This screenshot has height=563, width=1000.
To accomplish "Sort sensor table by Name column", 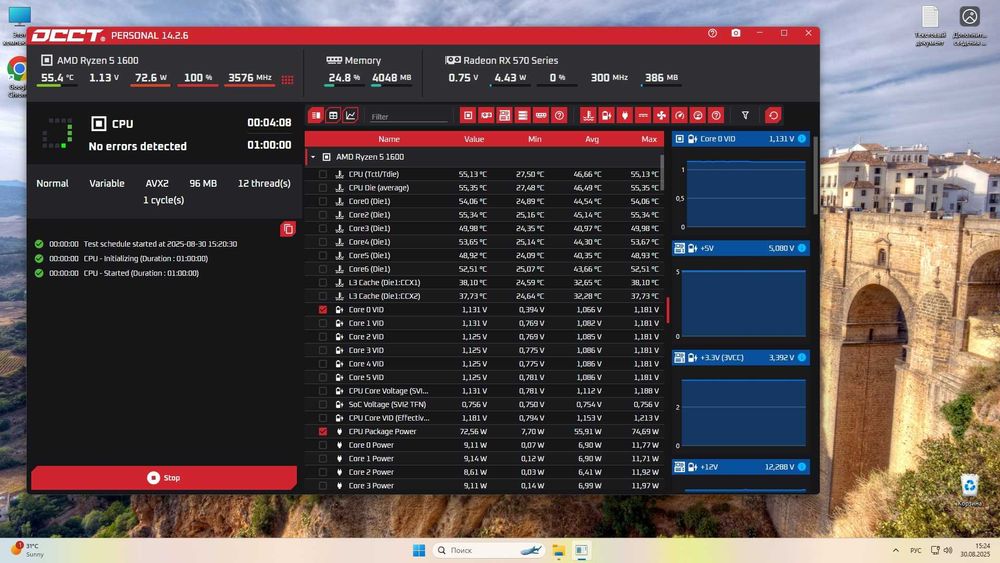I will coord(389,139).
